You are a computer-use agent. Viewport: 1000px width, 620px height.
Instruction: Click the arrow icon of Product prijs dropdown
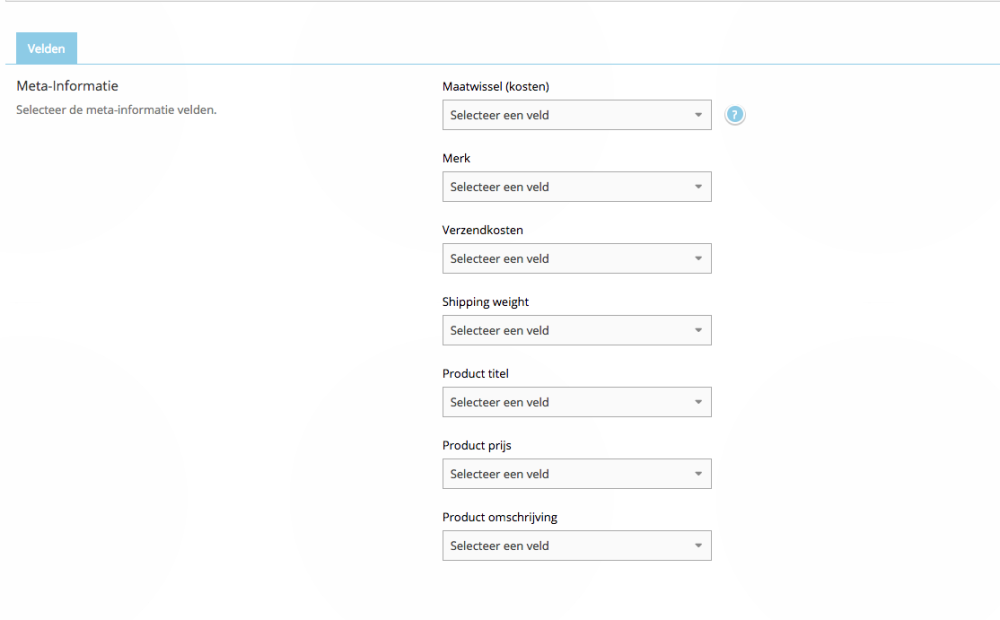point(698,474)
